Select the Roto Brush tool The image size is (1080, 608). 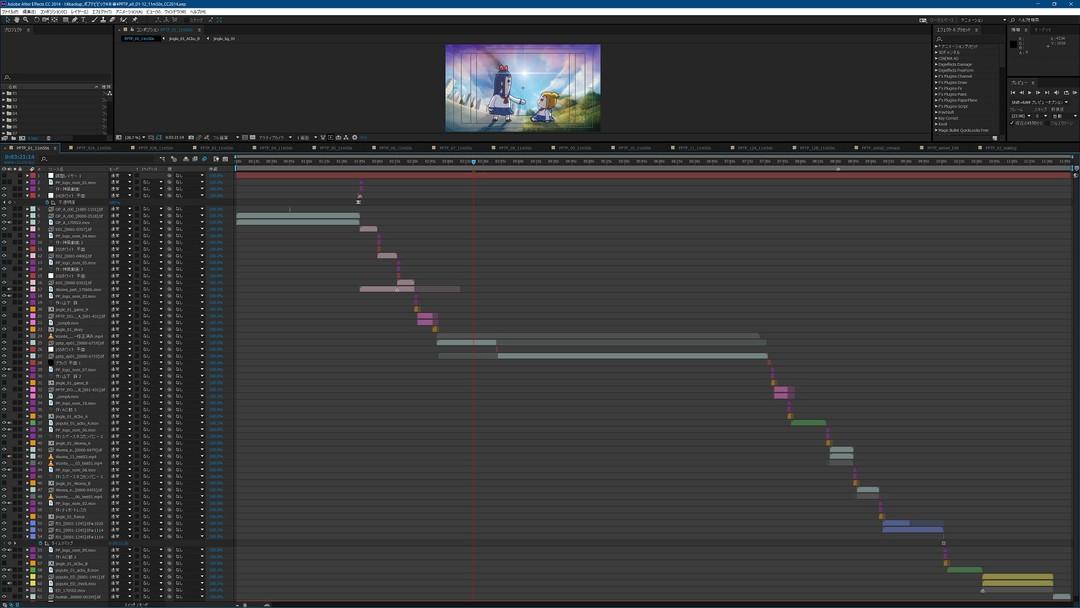[123, 20]
